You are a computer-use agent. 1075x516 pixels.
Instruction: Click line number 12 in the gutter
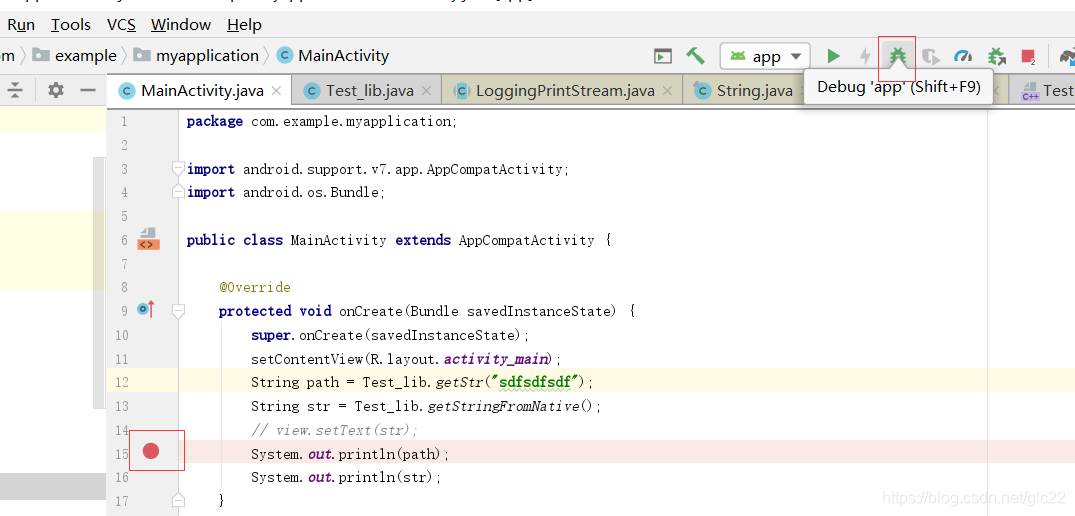[x=121, y=382]
